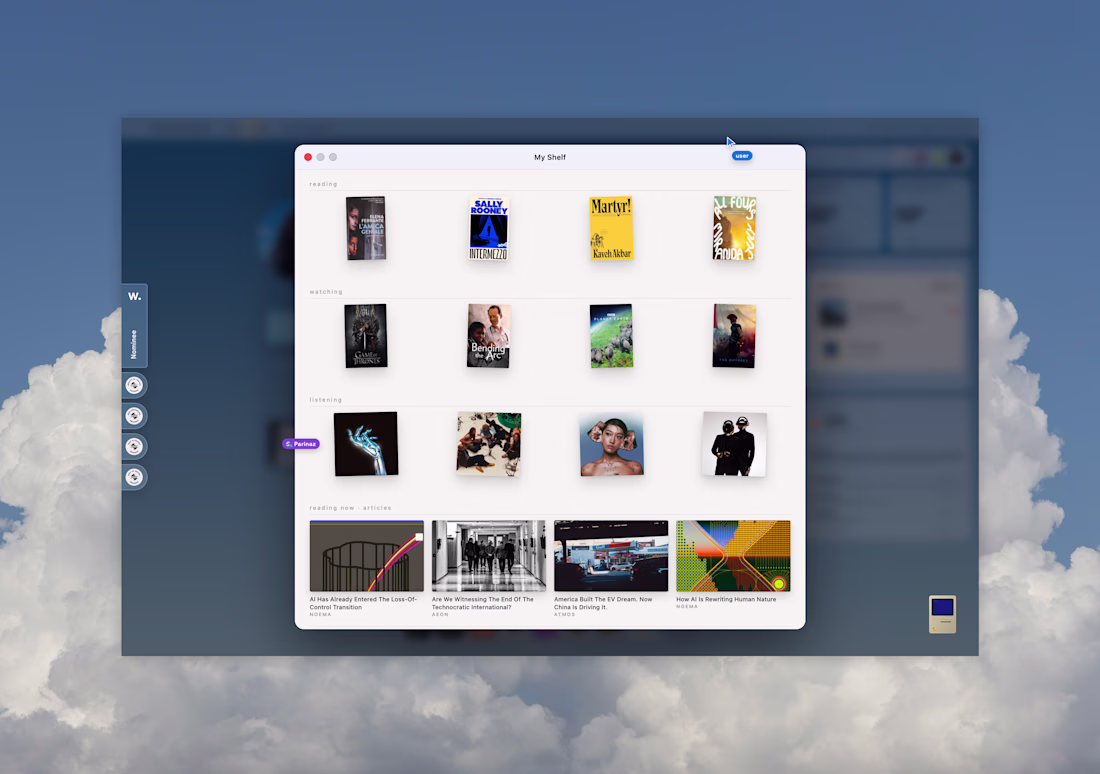The height and width of the screenshot is (774, 1100).
Task: Read 'Are We Witnessing The End Of The Technocratic International?'
Action: [483, 603]
